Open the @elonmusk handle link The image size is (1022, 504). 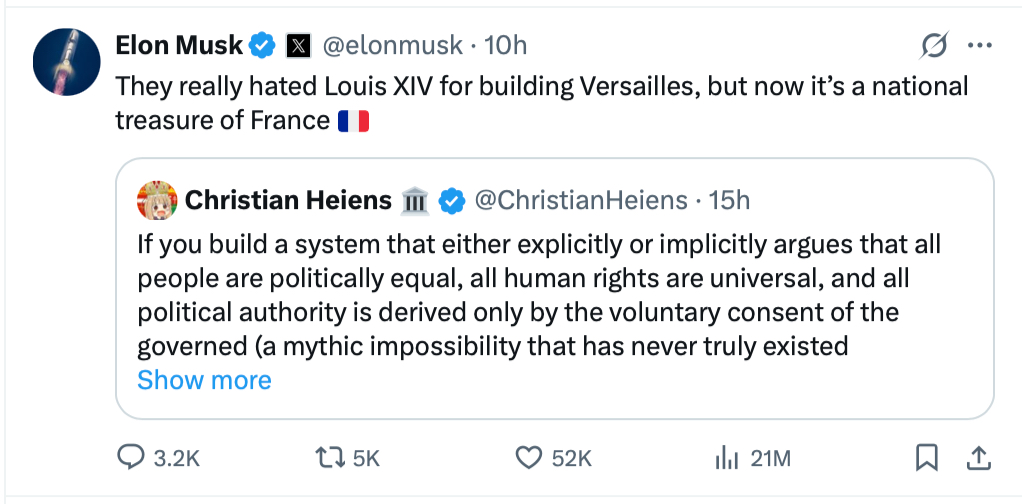(395, 45)
